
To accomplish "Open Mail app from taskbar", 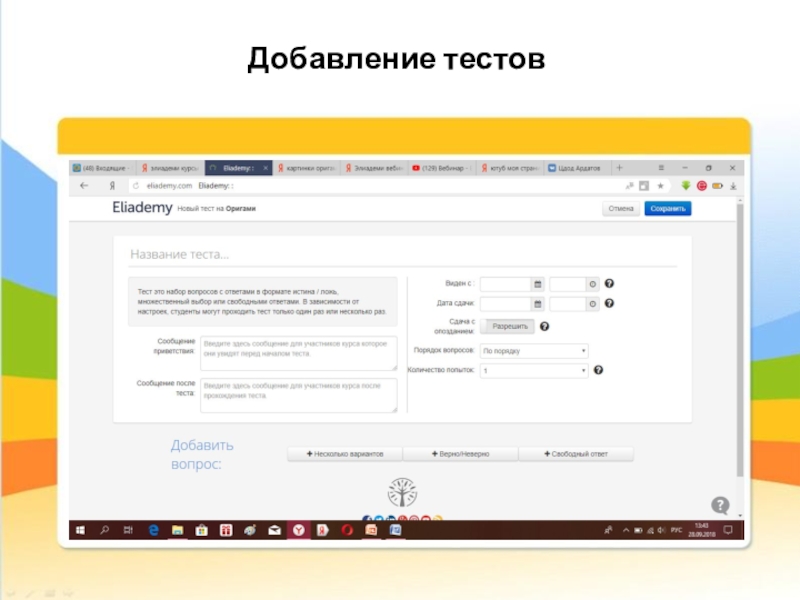I will (x=274, y=530).
